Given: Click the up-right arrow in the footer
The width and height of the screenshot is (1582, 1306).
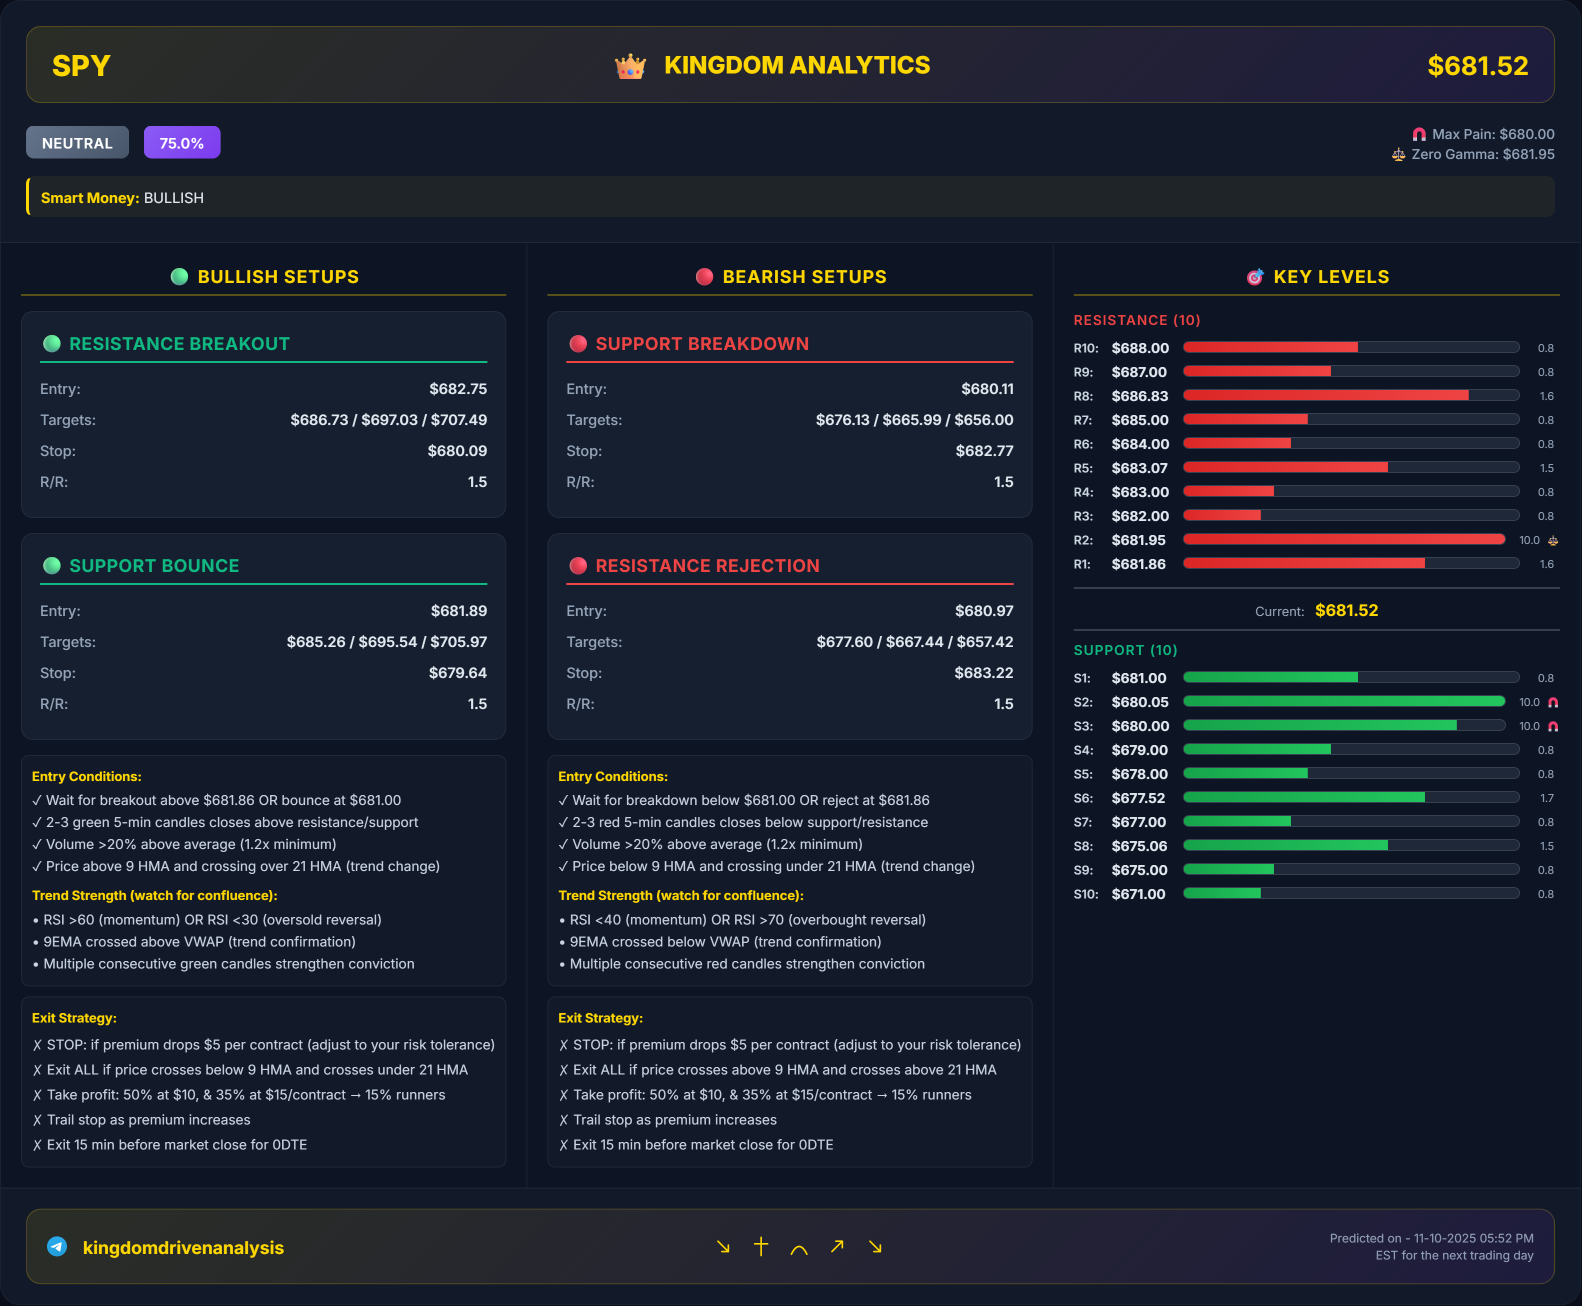Looking at the screenshot, I should (x=837, y=1246).
